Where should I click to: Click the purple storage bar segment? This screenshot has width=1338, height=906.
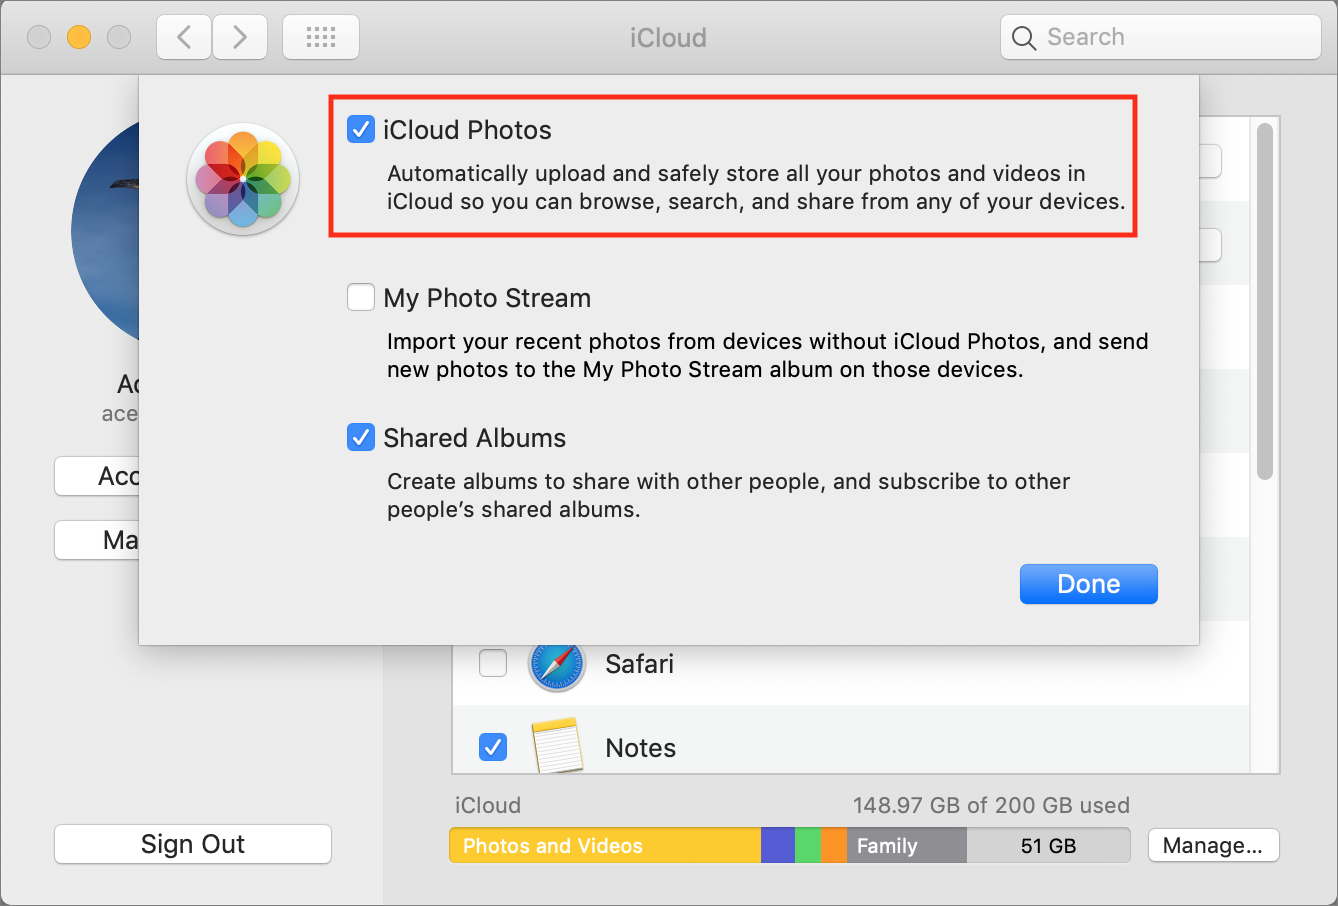[778, 845]
